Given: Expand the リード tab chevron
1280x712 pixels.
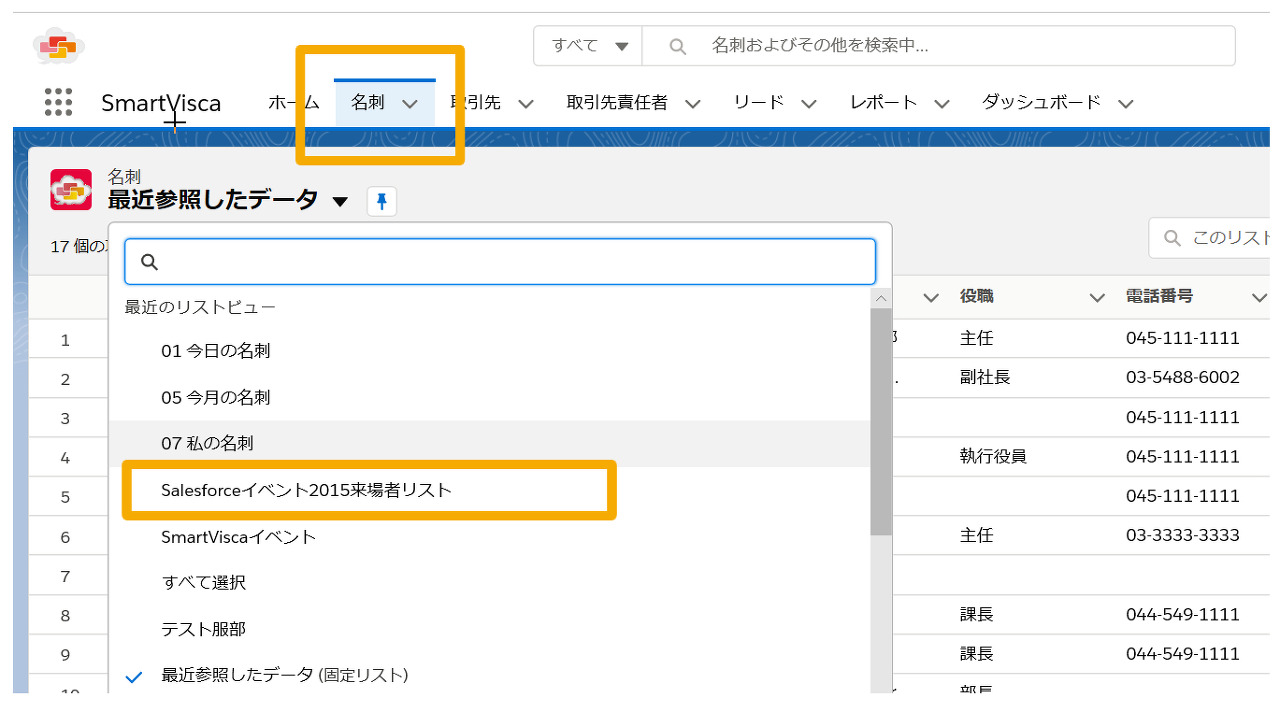Looking at the screenshot, I should (x=809, y=103).
